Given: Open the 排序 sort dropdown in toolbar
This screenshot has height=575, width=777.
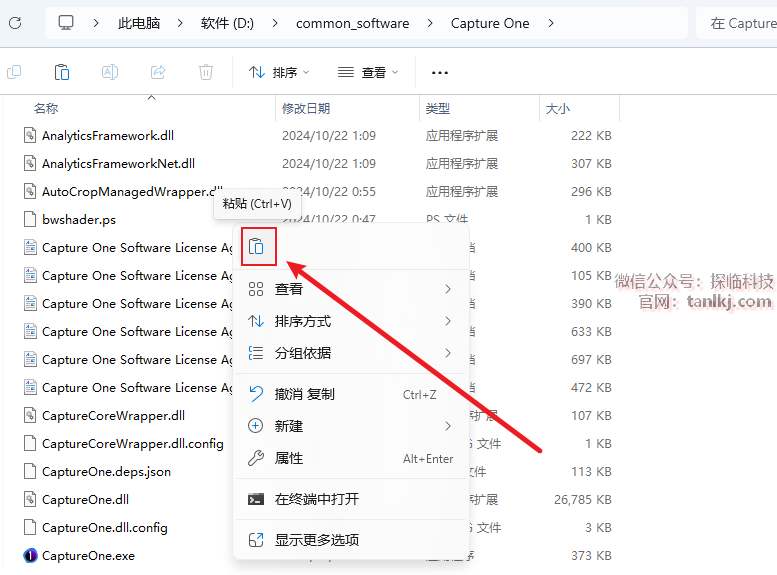Looking at the screenshot, I should pos(279,72).
